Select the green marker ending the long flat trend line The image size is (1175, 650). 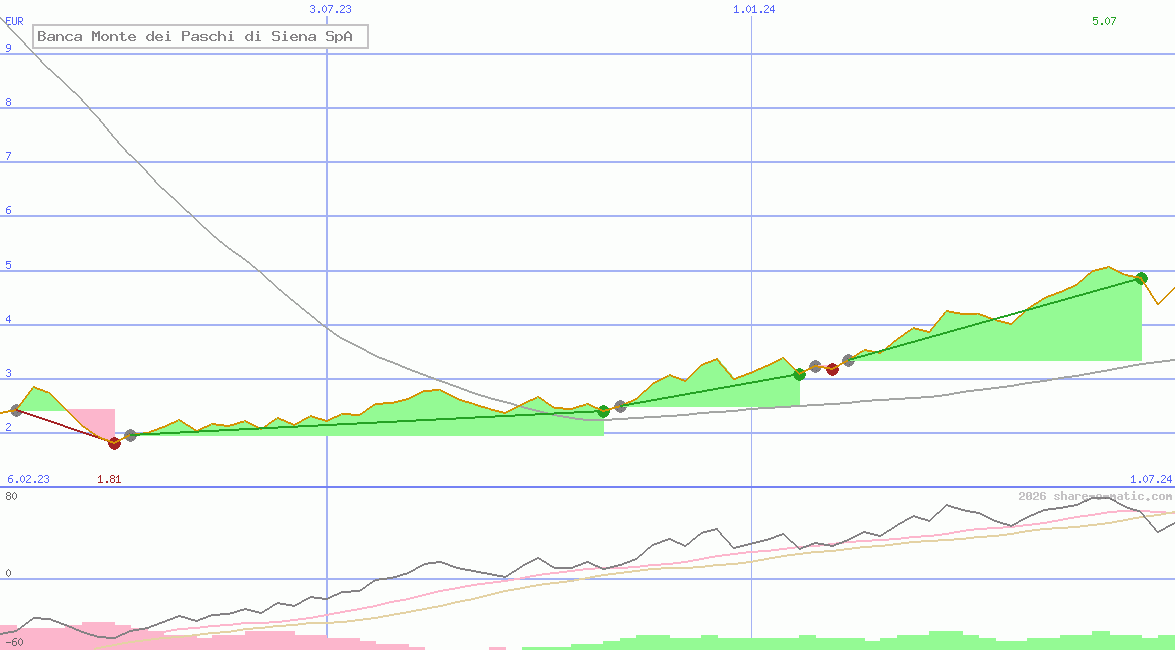603,411
